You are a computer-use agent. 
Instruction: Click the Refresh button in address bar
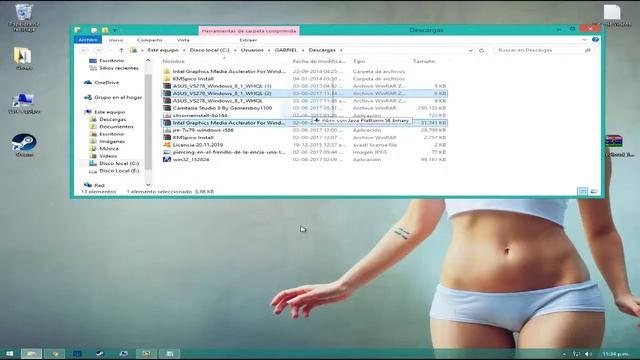click(x=482, y=50)
